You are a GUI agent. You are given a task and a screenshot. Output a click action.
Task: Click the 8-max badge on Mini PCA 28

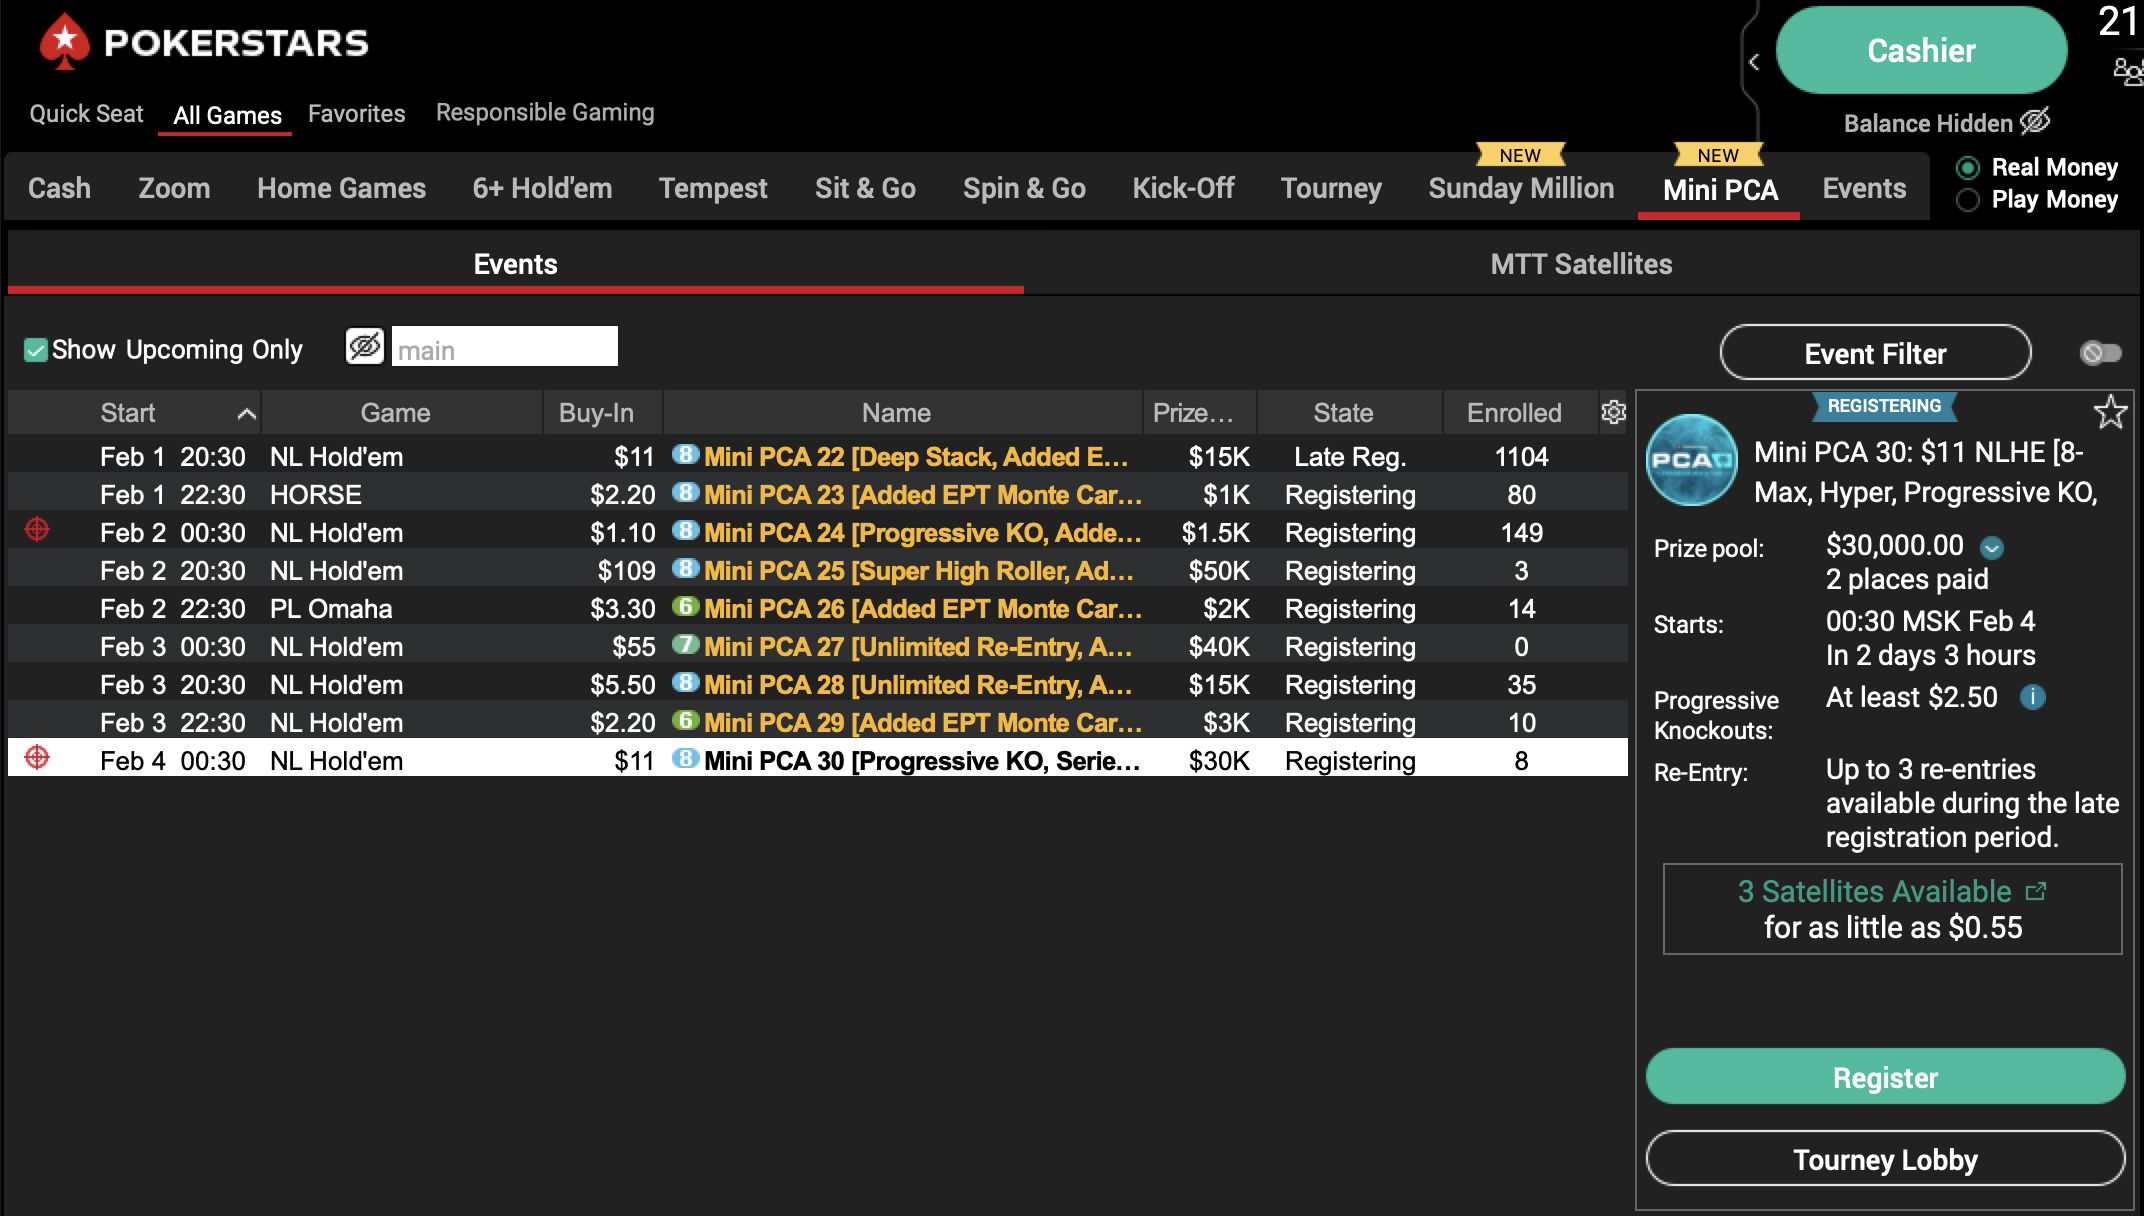685,683
